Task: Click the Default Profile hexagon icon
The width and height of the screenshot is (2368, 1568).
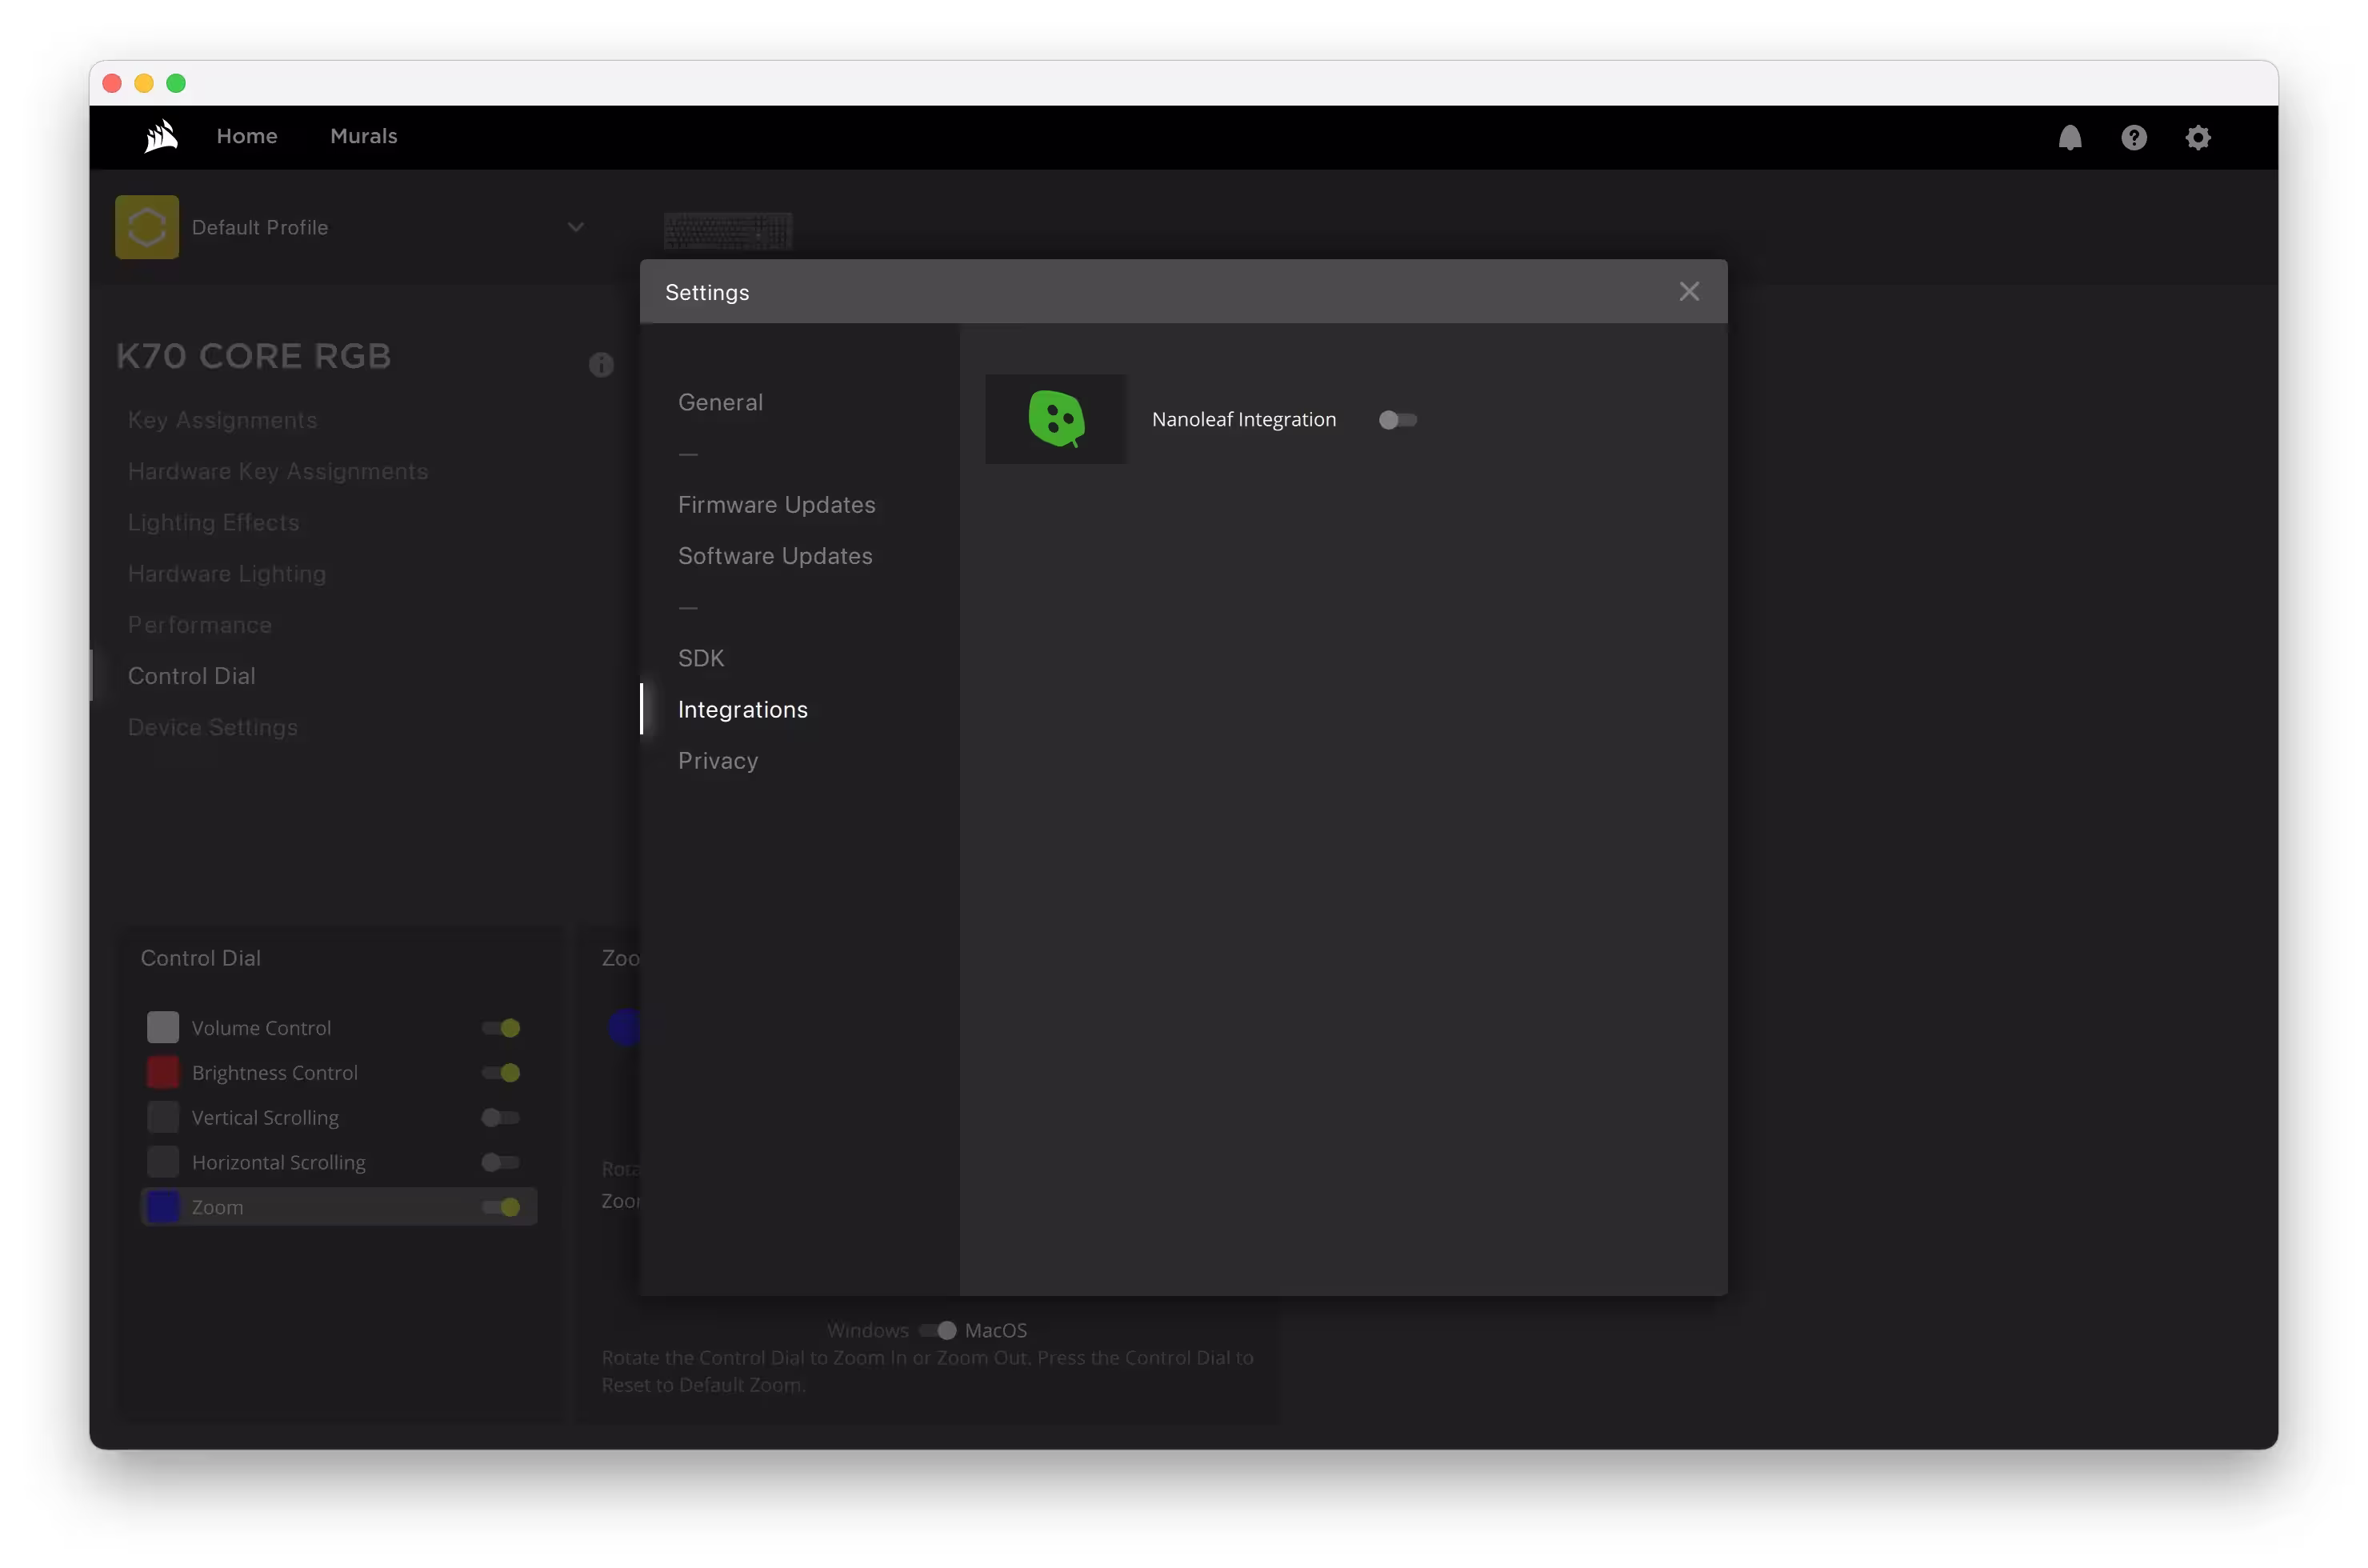Action: [x=147, y=227]
